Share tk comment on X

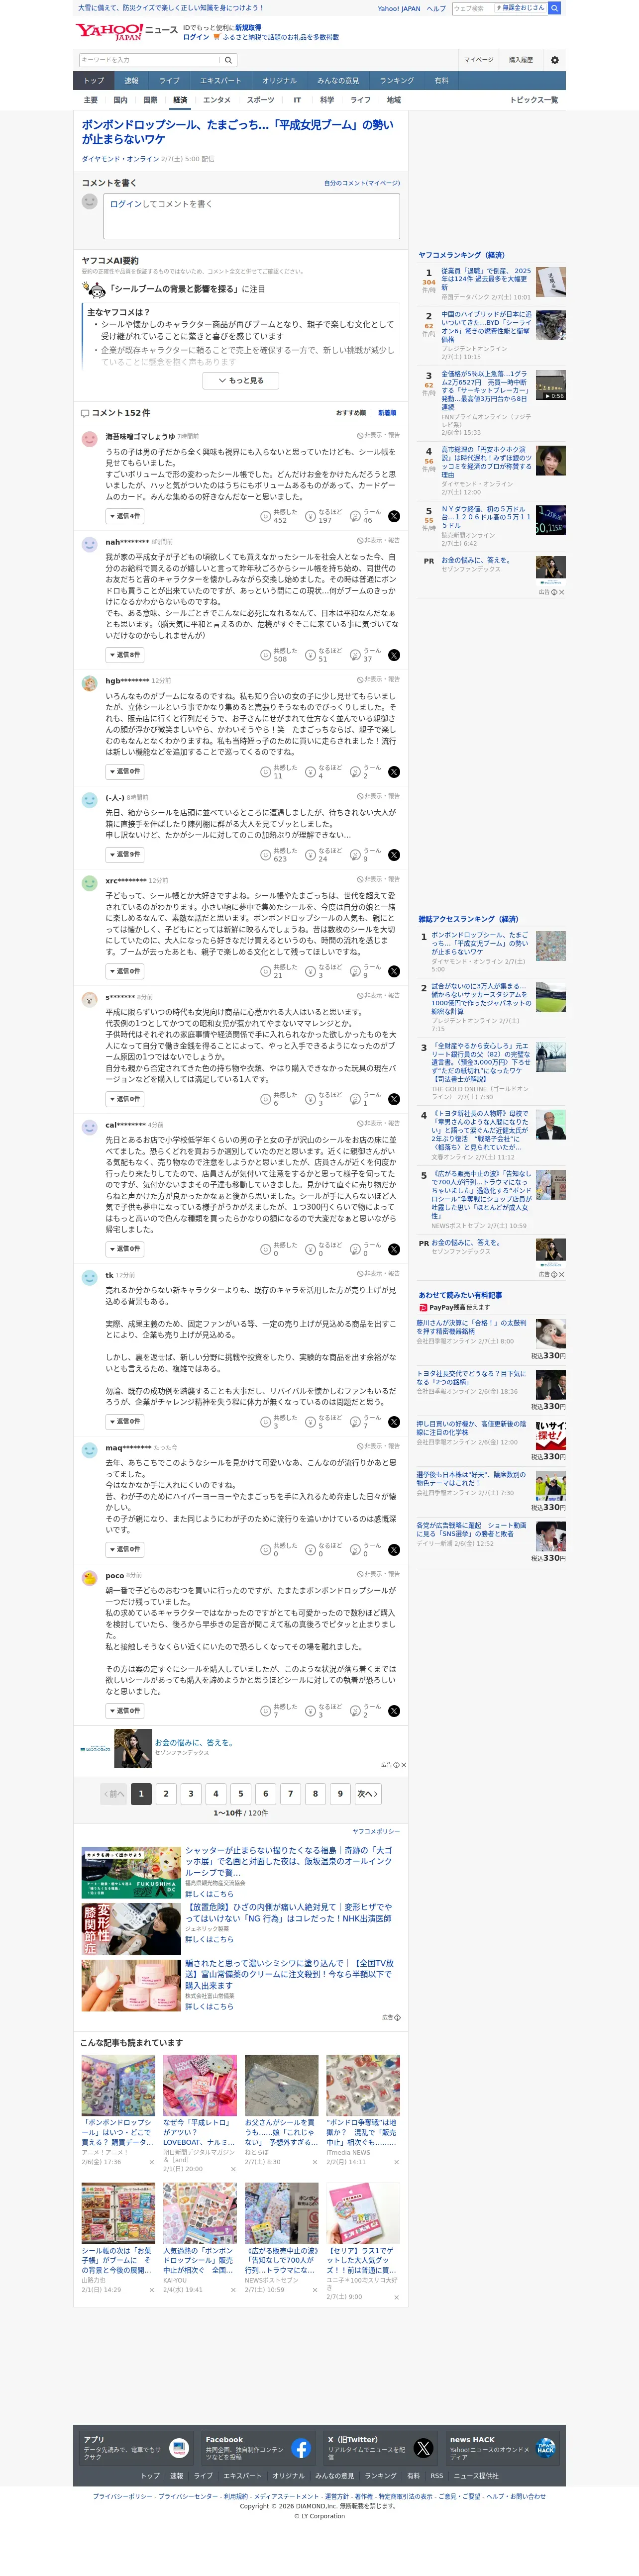tap(394, 1422)
